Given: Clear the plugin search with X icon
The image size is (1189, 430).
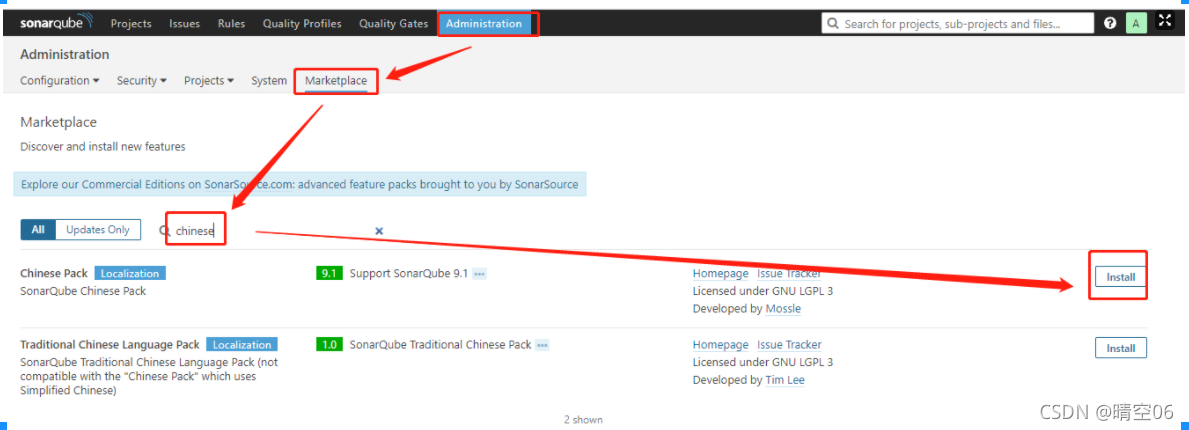Looking at the screenshot, I should click(x=379, y=231).
